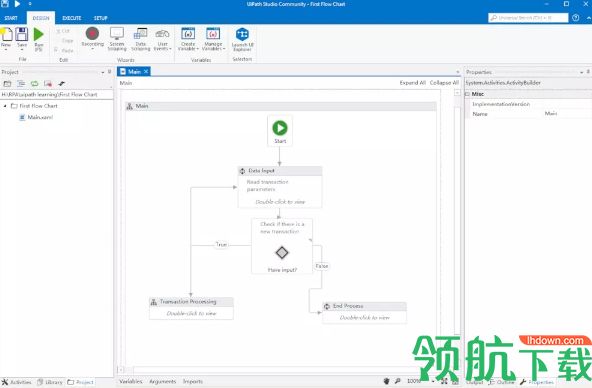Select the Data Input activity box
Screen dimensions: 592x388
[280, 187]
